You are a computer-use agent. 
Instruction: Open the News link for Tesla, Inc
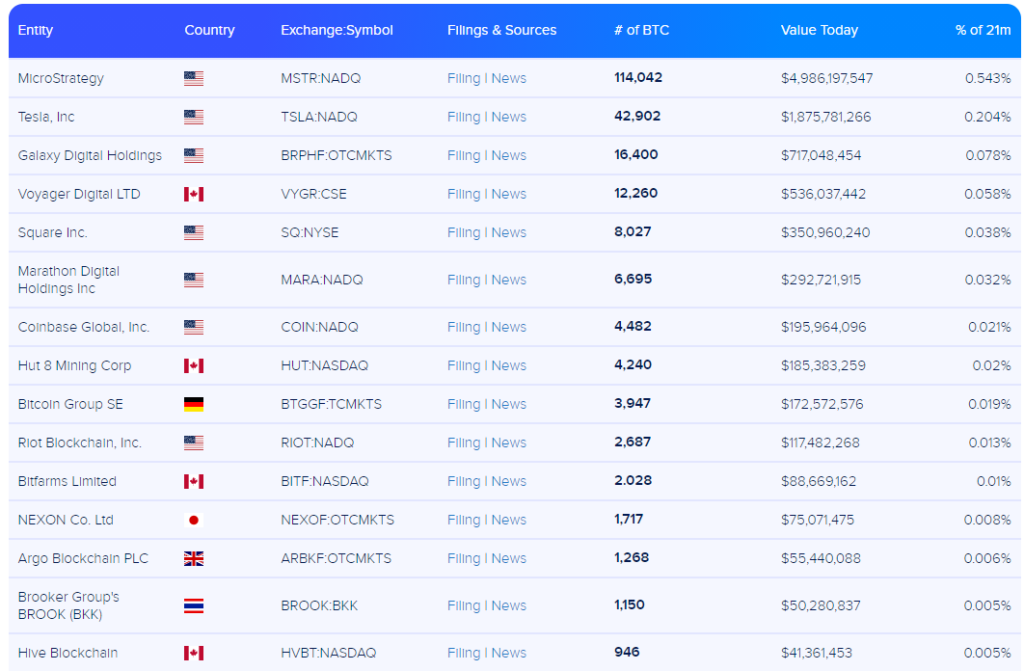point(509,117)
